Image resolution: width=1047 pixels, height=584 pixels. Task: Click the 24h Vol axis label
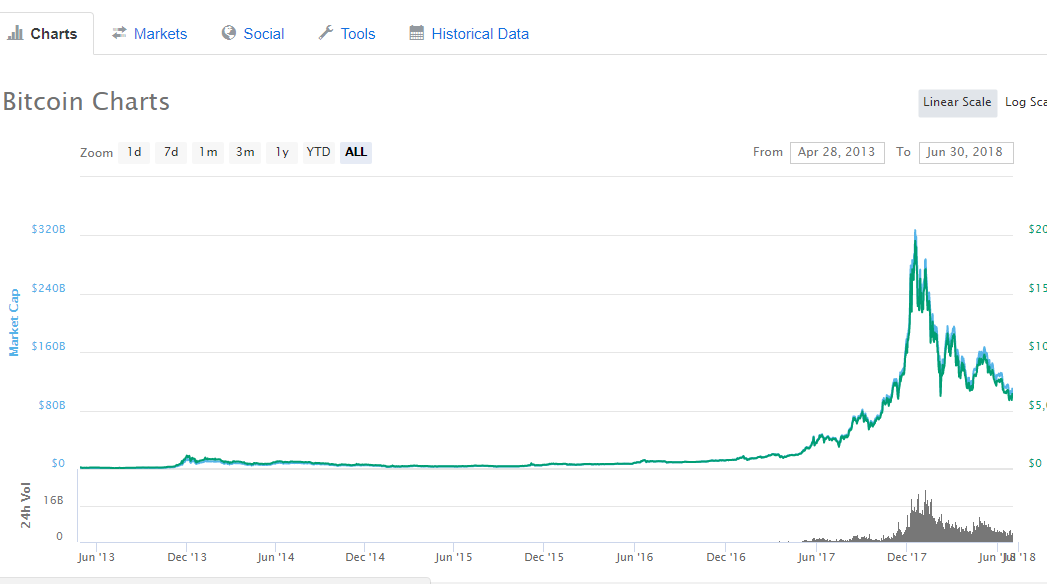tap(26, 505)
